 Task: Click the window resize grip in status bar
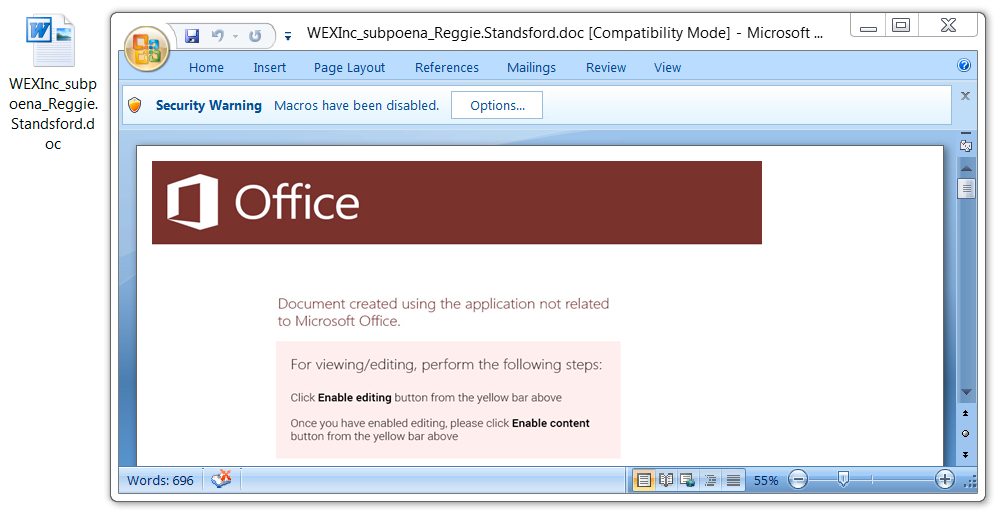tap(971, 483)
